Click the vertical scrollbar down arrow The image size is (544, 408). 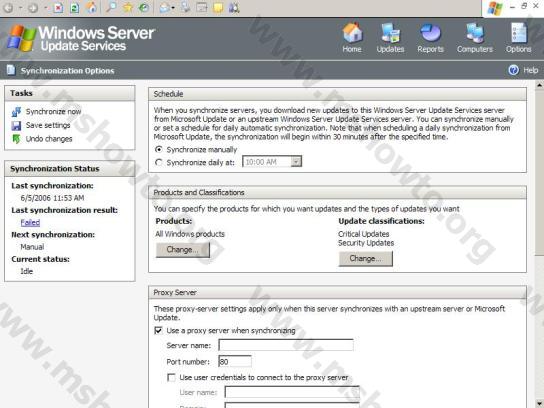tap(539, 403)
